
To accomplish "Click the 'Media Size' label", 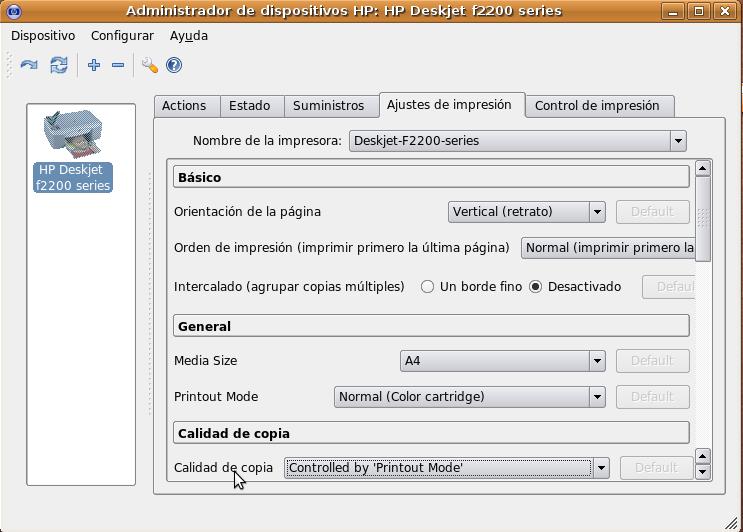I will pos(206,361).
